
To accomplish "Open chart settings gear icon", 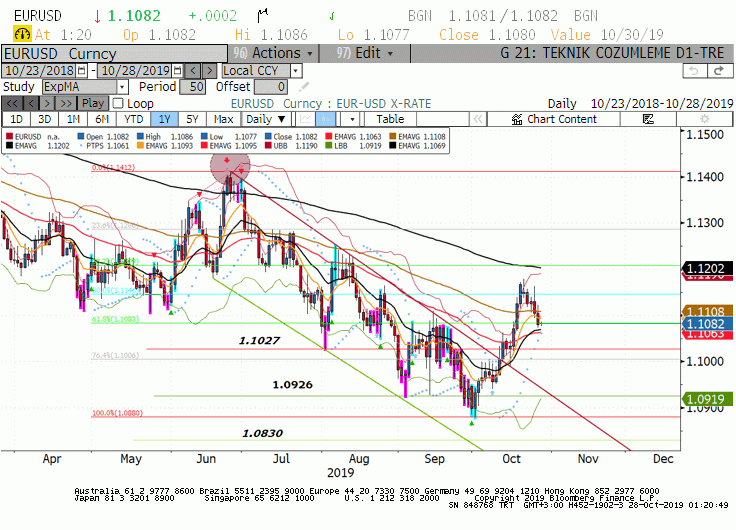I will point(705,119).
